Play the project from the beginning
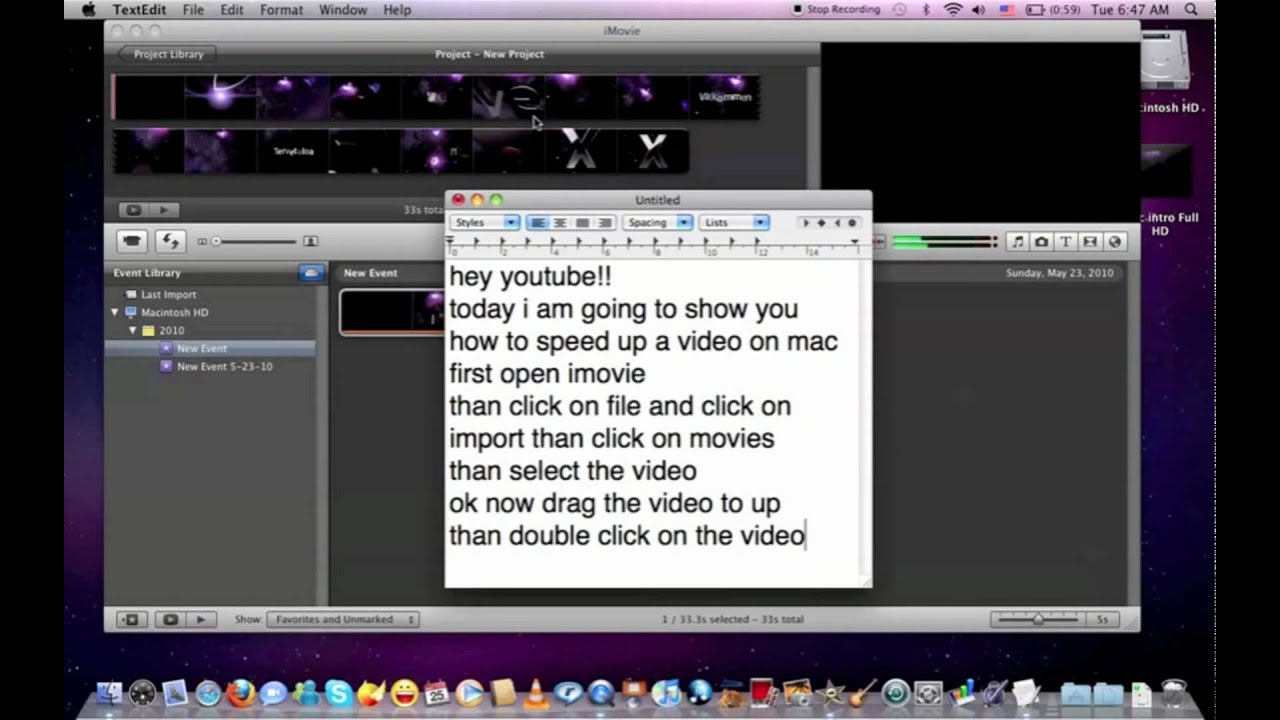This screenshot has height=720, width=1280. click(x=164, y=210)
